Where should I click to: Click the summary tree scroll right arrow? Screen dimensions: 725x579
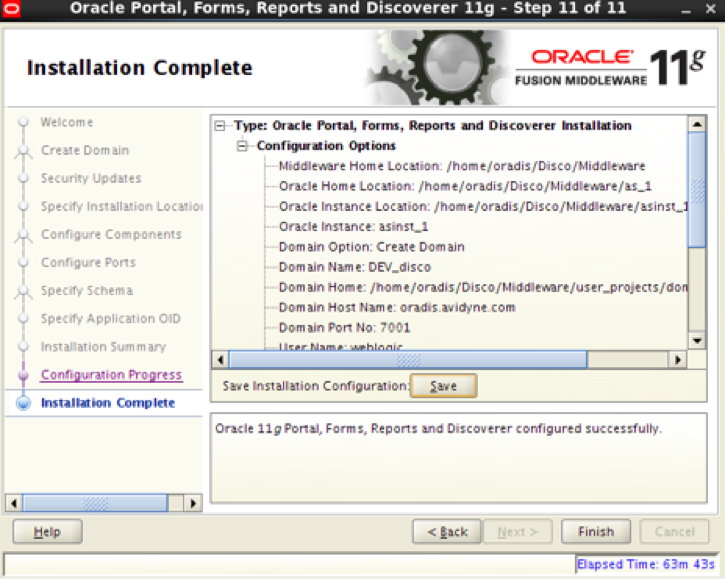pos(678,359)
